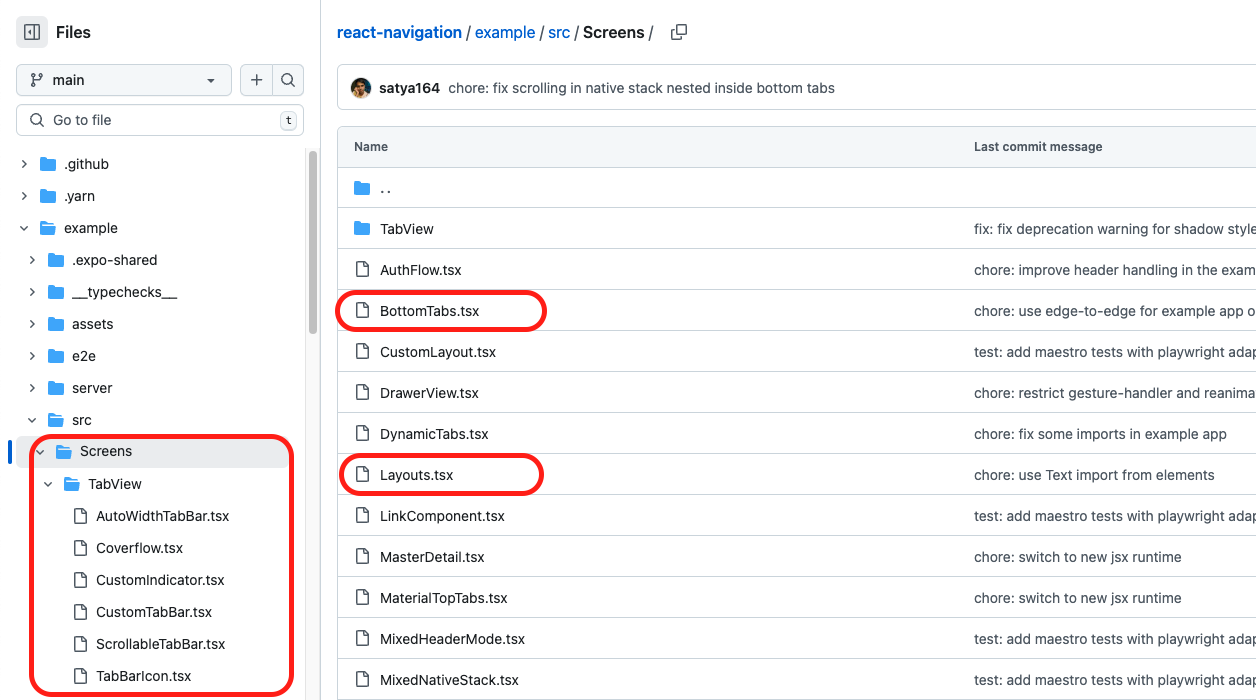Screen dimensions: 1256x700
Task: Expand the .expo-shared folder chevron
Action: point(32,260)
